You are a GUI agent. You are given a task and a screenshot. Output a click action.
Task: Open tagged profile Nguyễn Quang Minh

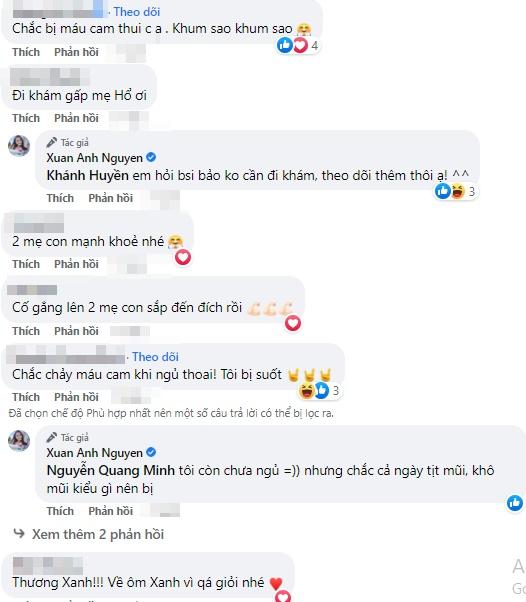coord(111,470)
